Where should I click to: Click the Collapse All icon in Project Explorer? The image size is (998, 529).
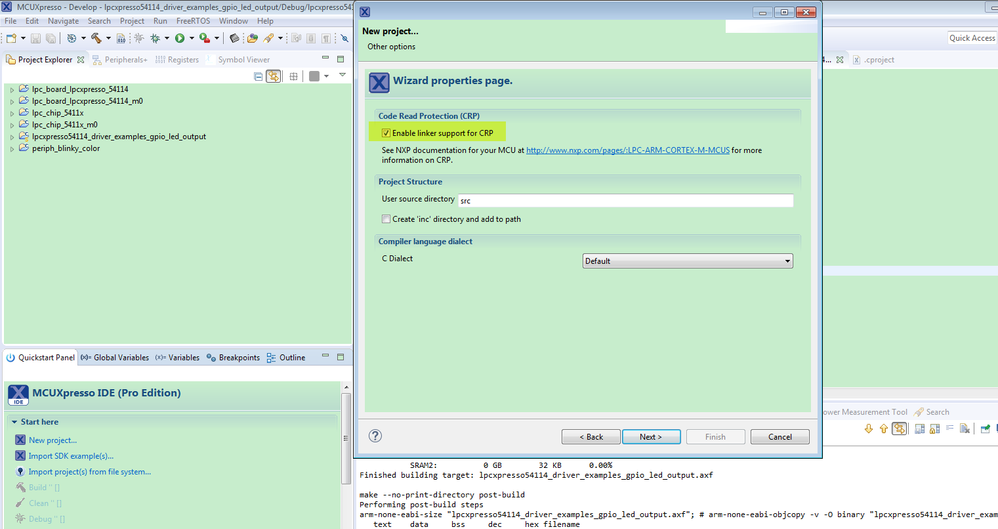point(258,76)
